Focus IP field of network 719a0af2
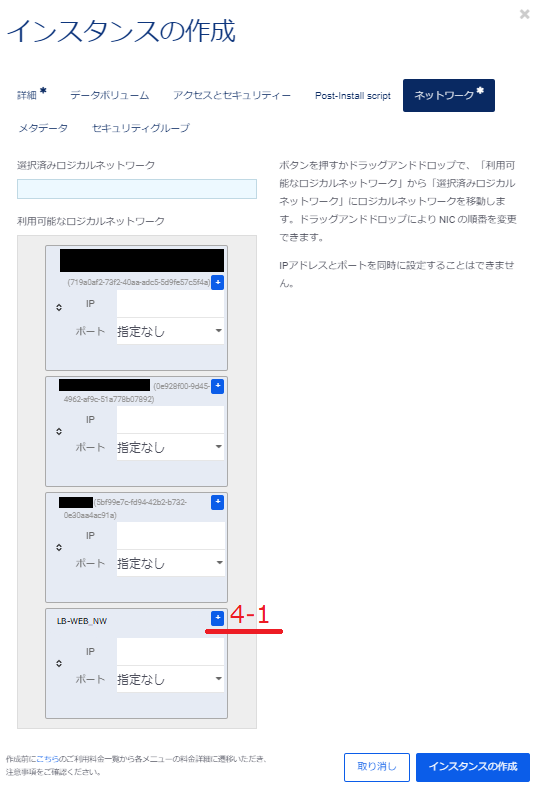The width and height of the screenshot is (539, 793). 170,303
